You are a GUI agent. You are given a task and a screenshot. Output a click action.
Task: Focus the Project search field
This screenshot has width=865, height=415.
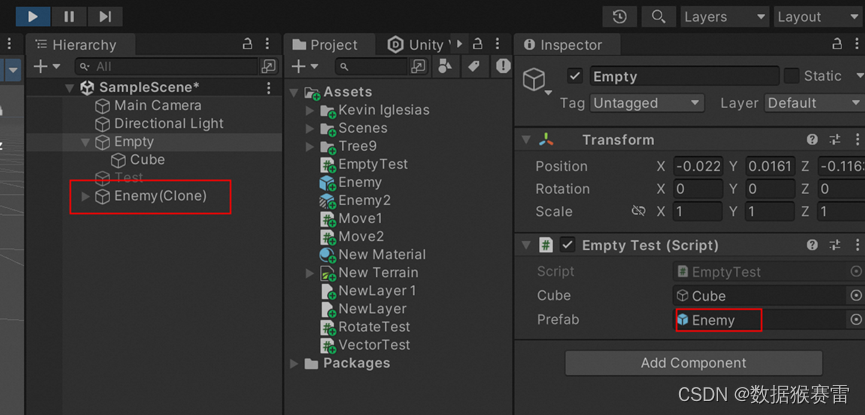point(371,67)
